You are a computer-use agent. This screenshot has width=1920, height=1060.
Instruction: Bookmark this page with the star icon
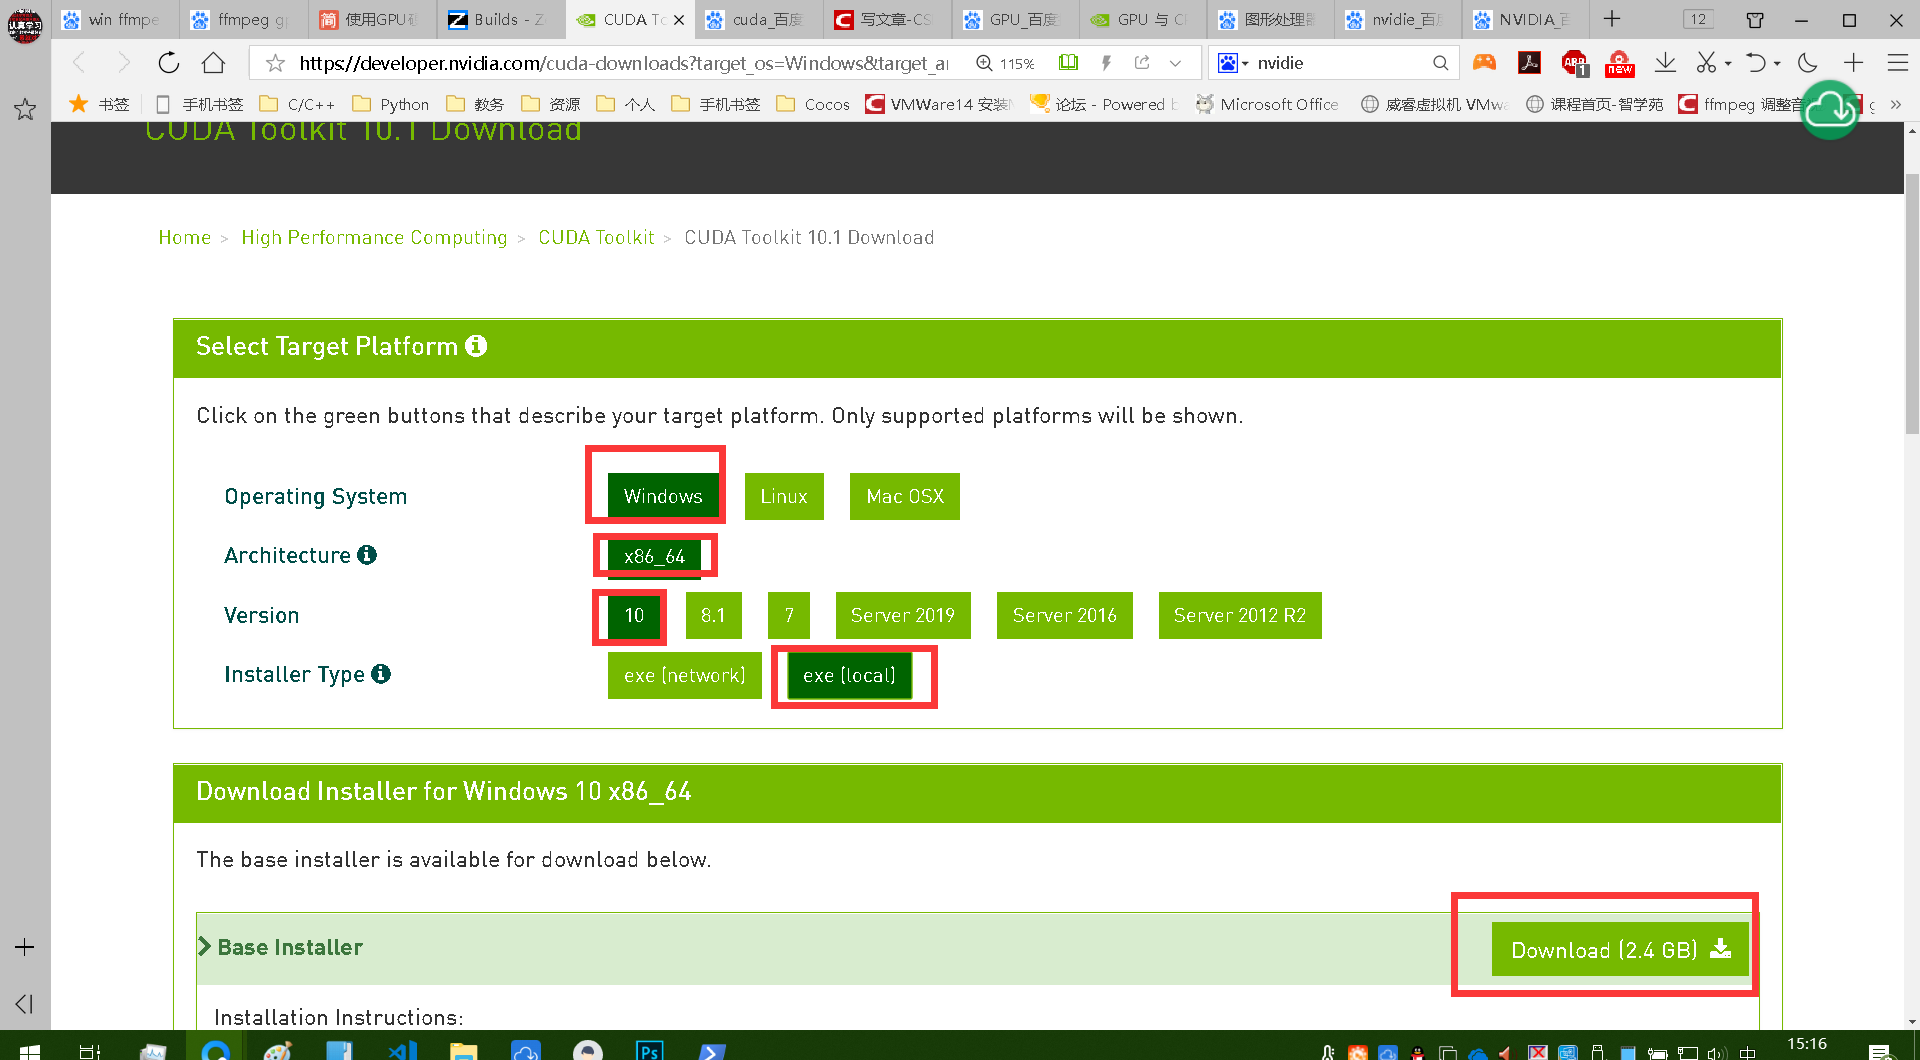click(275, 63)
